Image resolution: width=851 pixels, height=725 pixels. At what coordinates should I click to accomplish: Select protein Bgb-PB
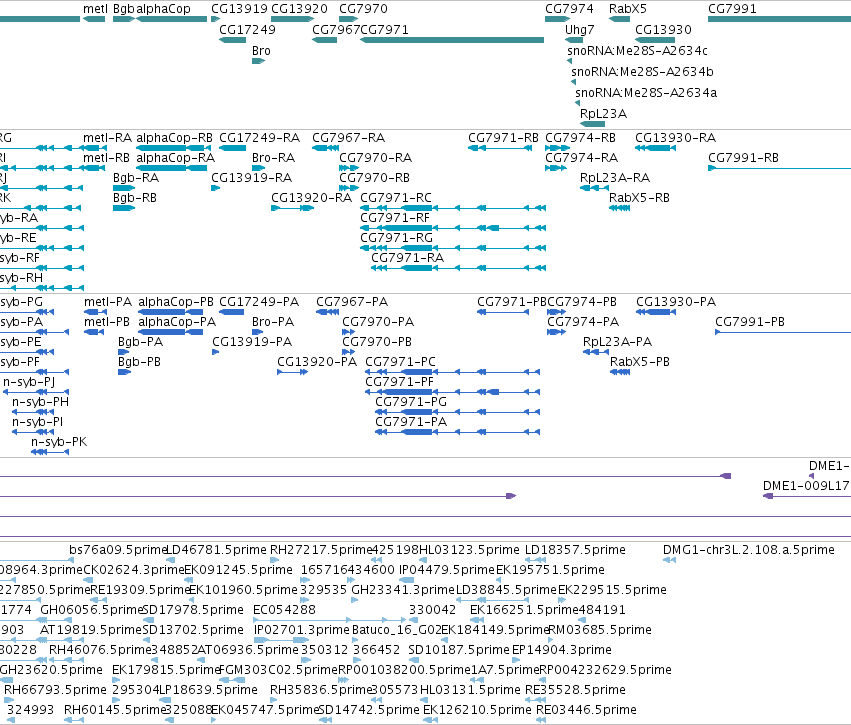(x=139, y=362)
